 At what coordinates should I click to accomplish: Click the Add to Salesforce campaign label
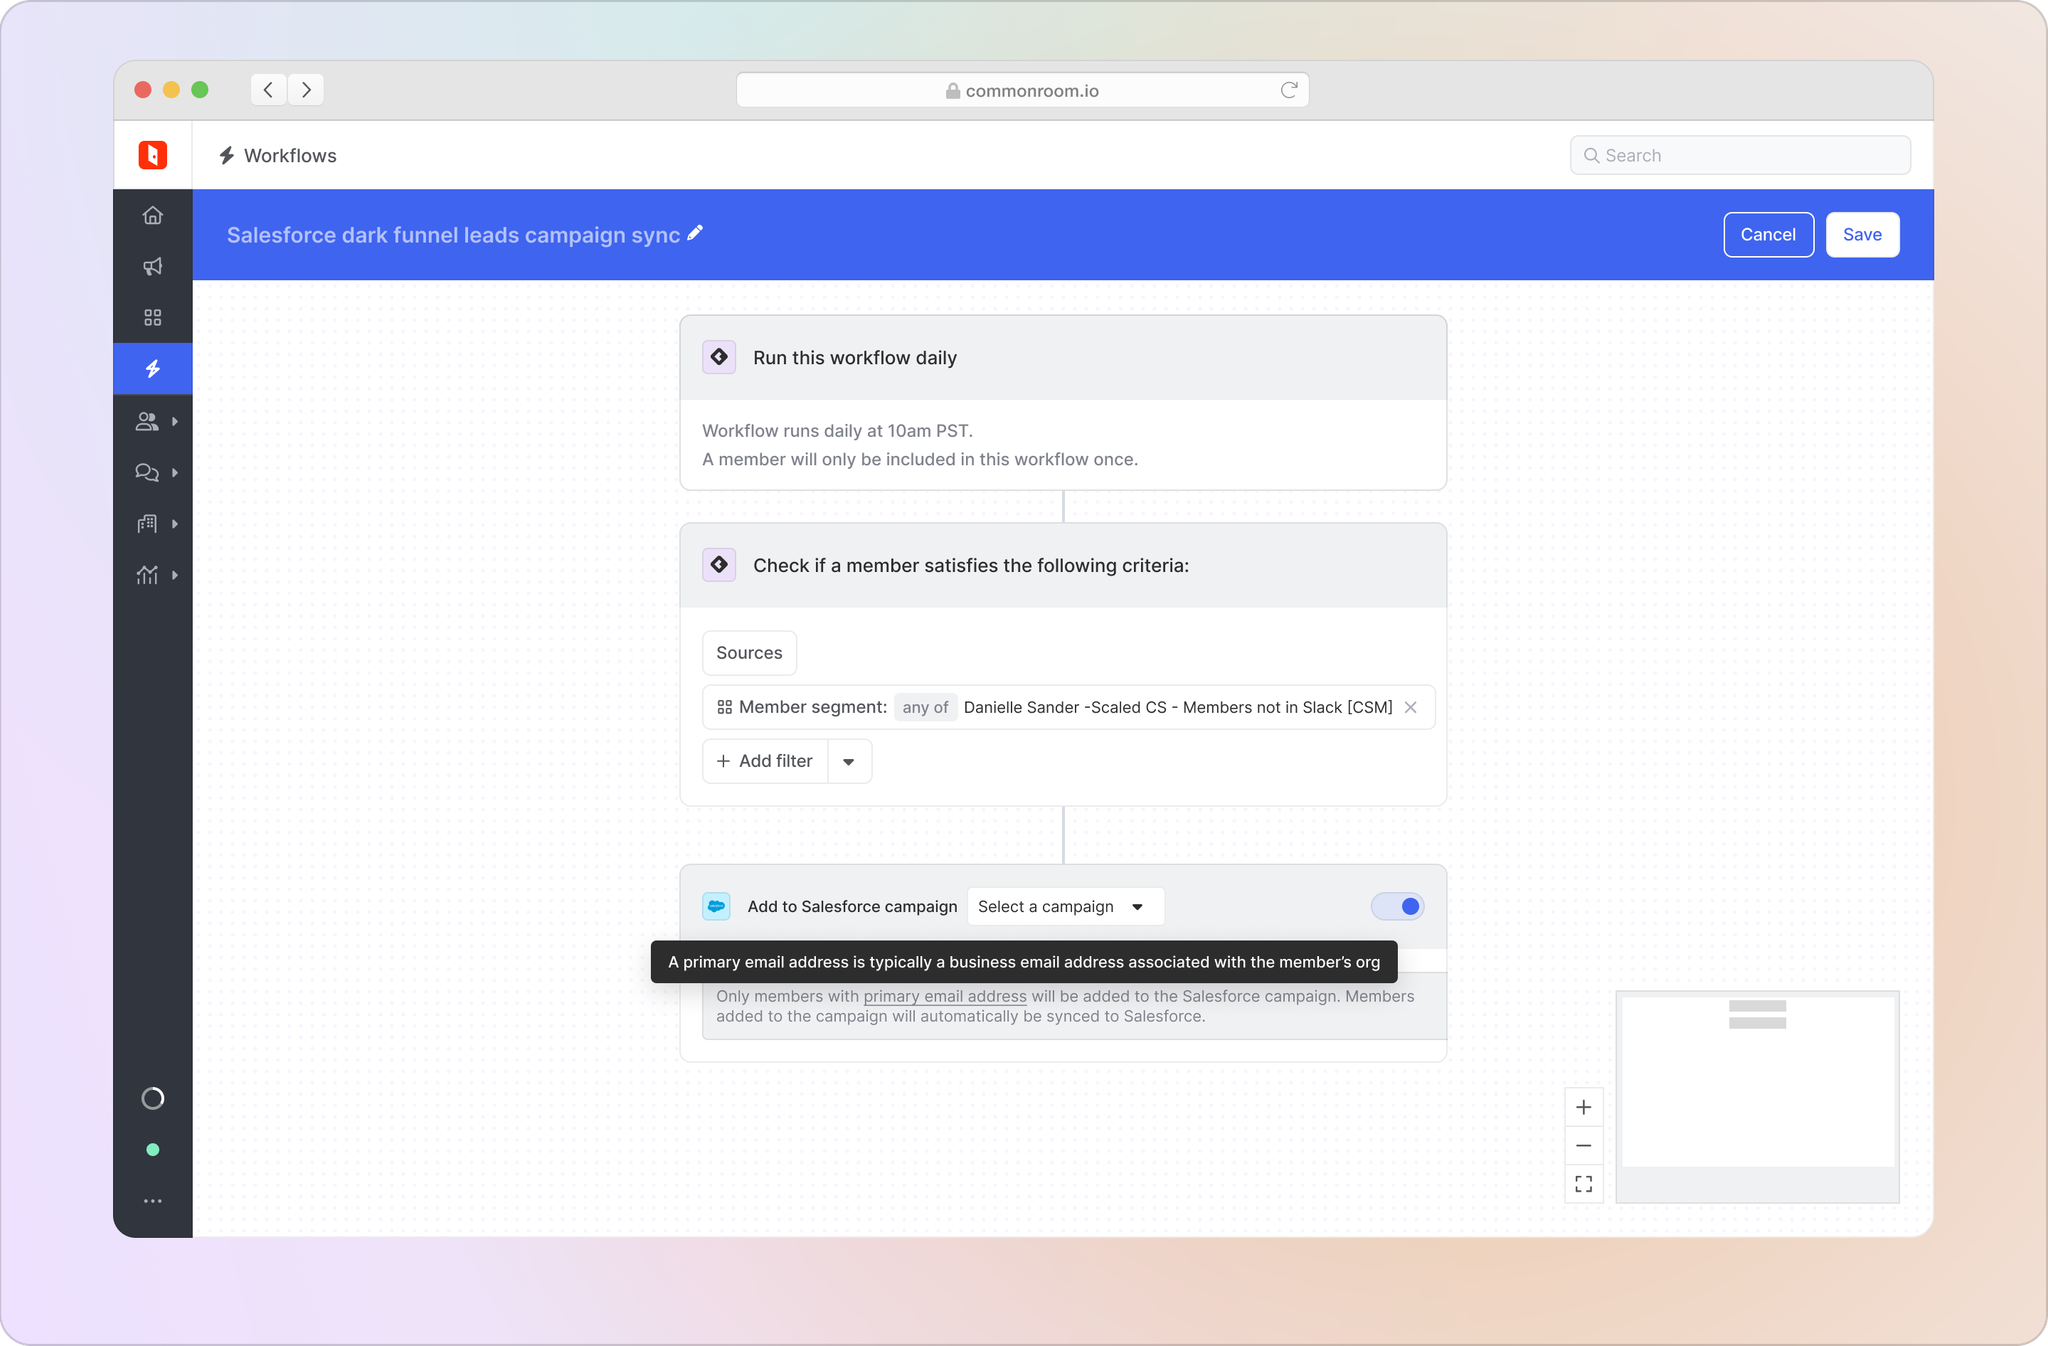[x=852, y=906]
